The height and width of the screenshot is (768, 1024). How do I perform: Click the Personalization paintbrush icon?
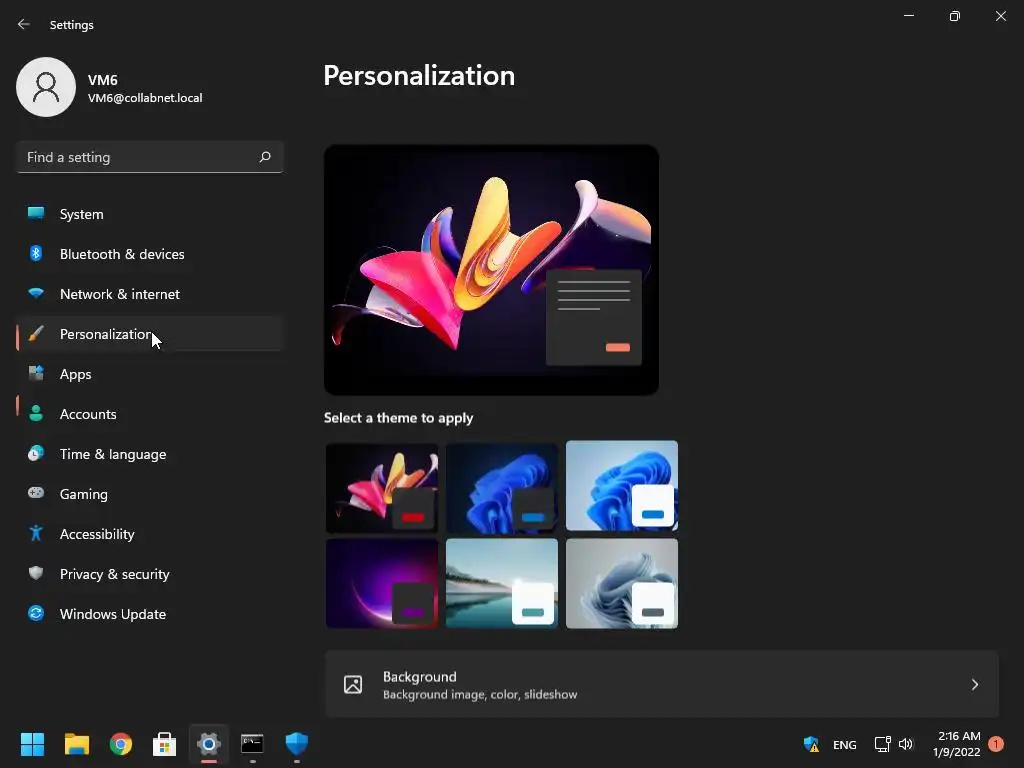[x=36, y=334]
